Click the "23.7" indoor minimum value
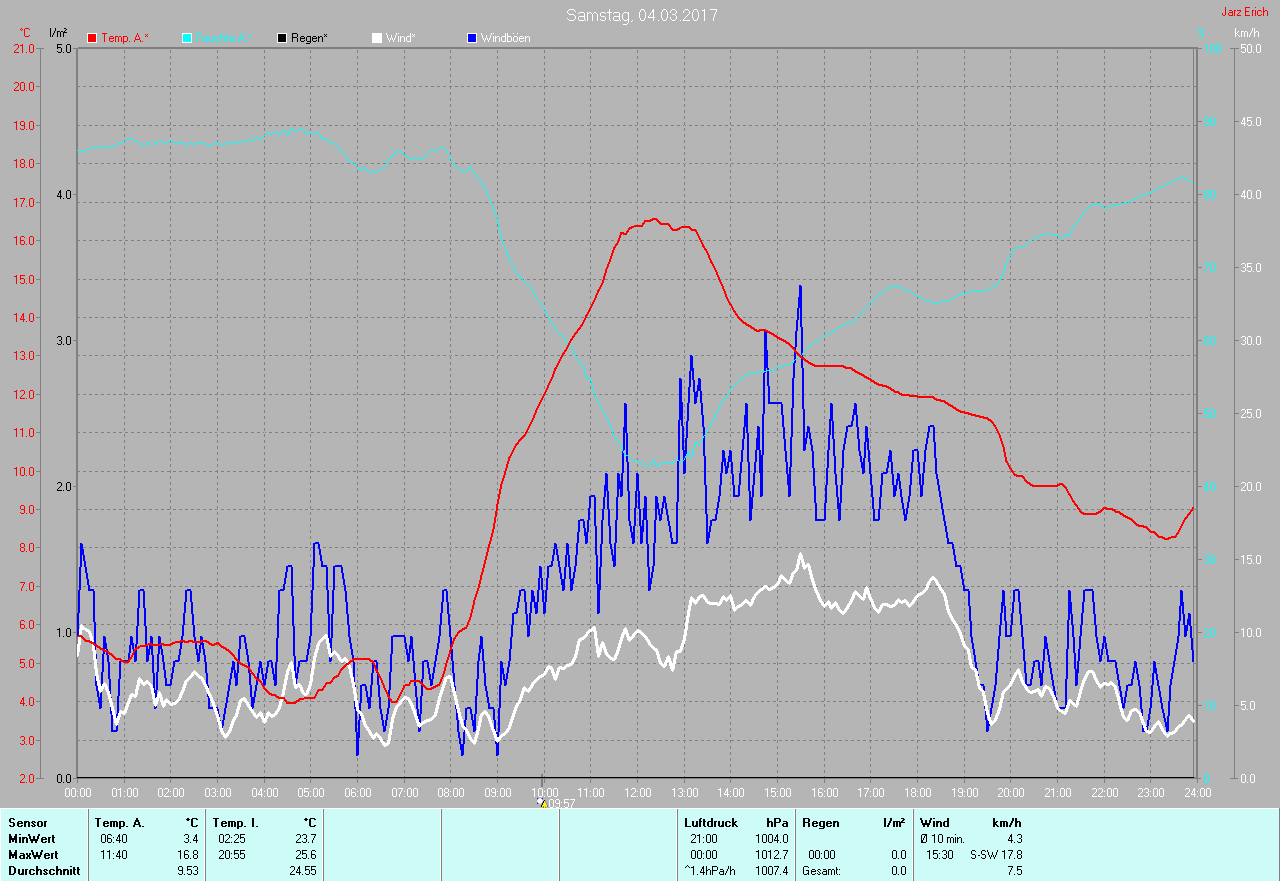The image size is (1280, 881). click(x=305, y=839)
